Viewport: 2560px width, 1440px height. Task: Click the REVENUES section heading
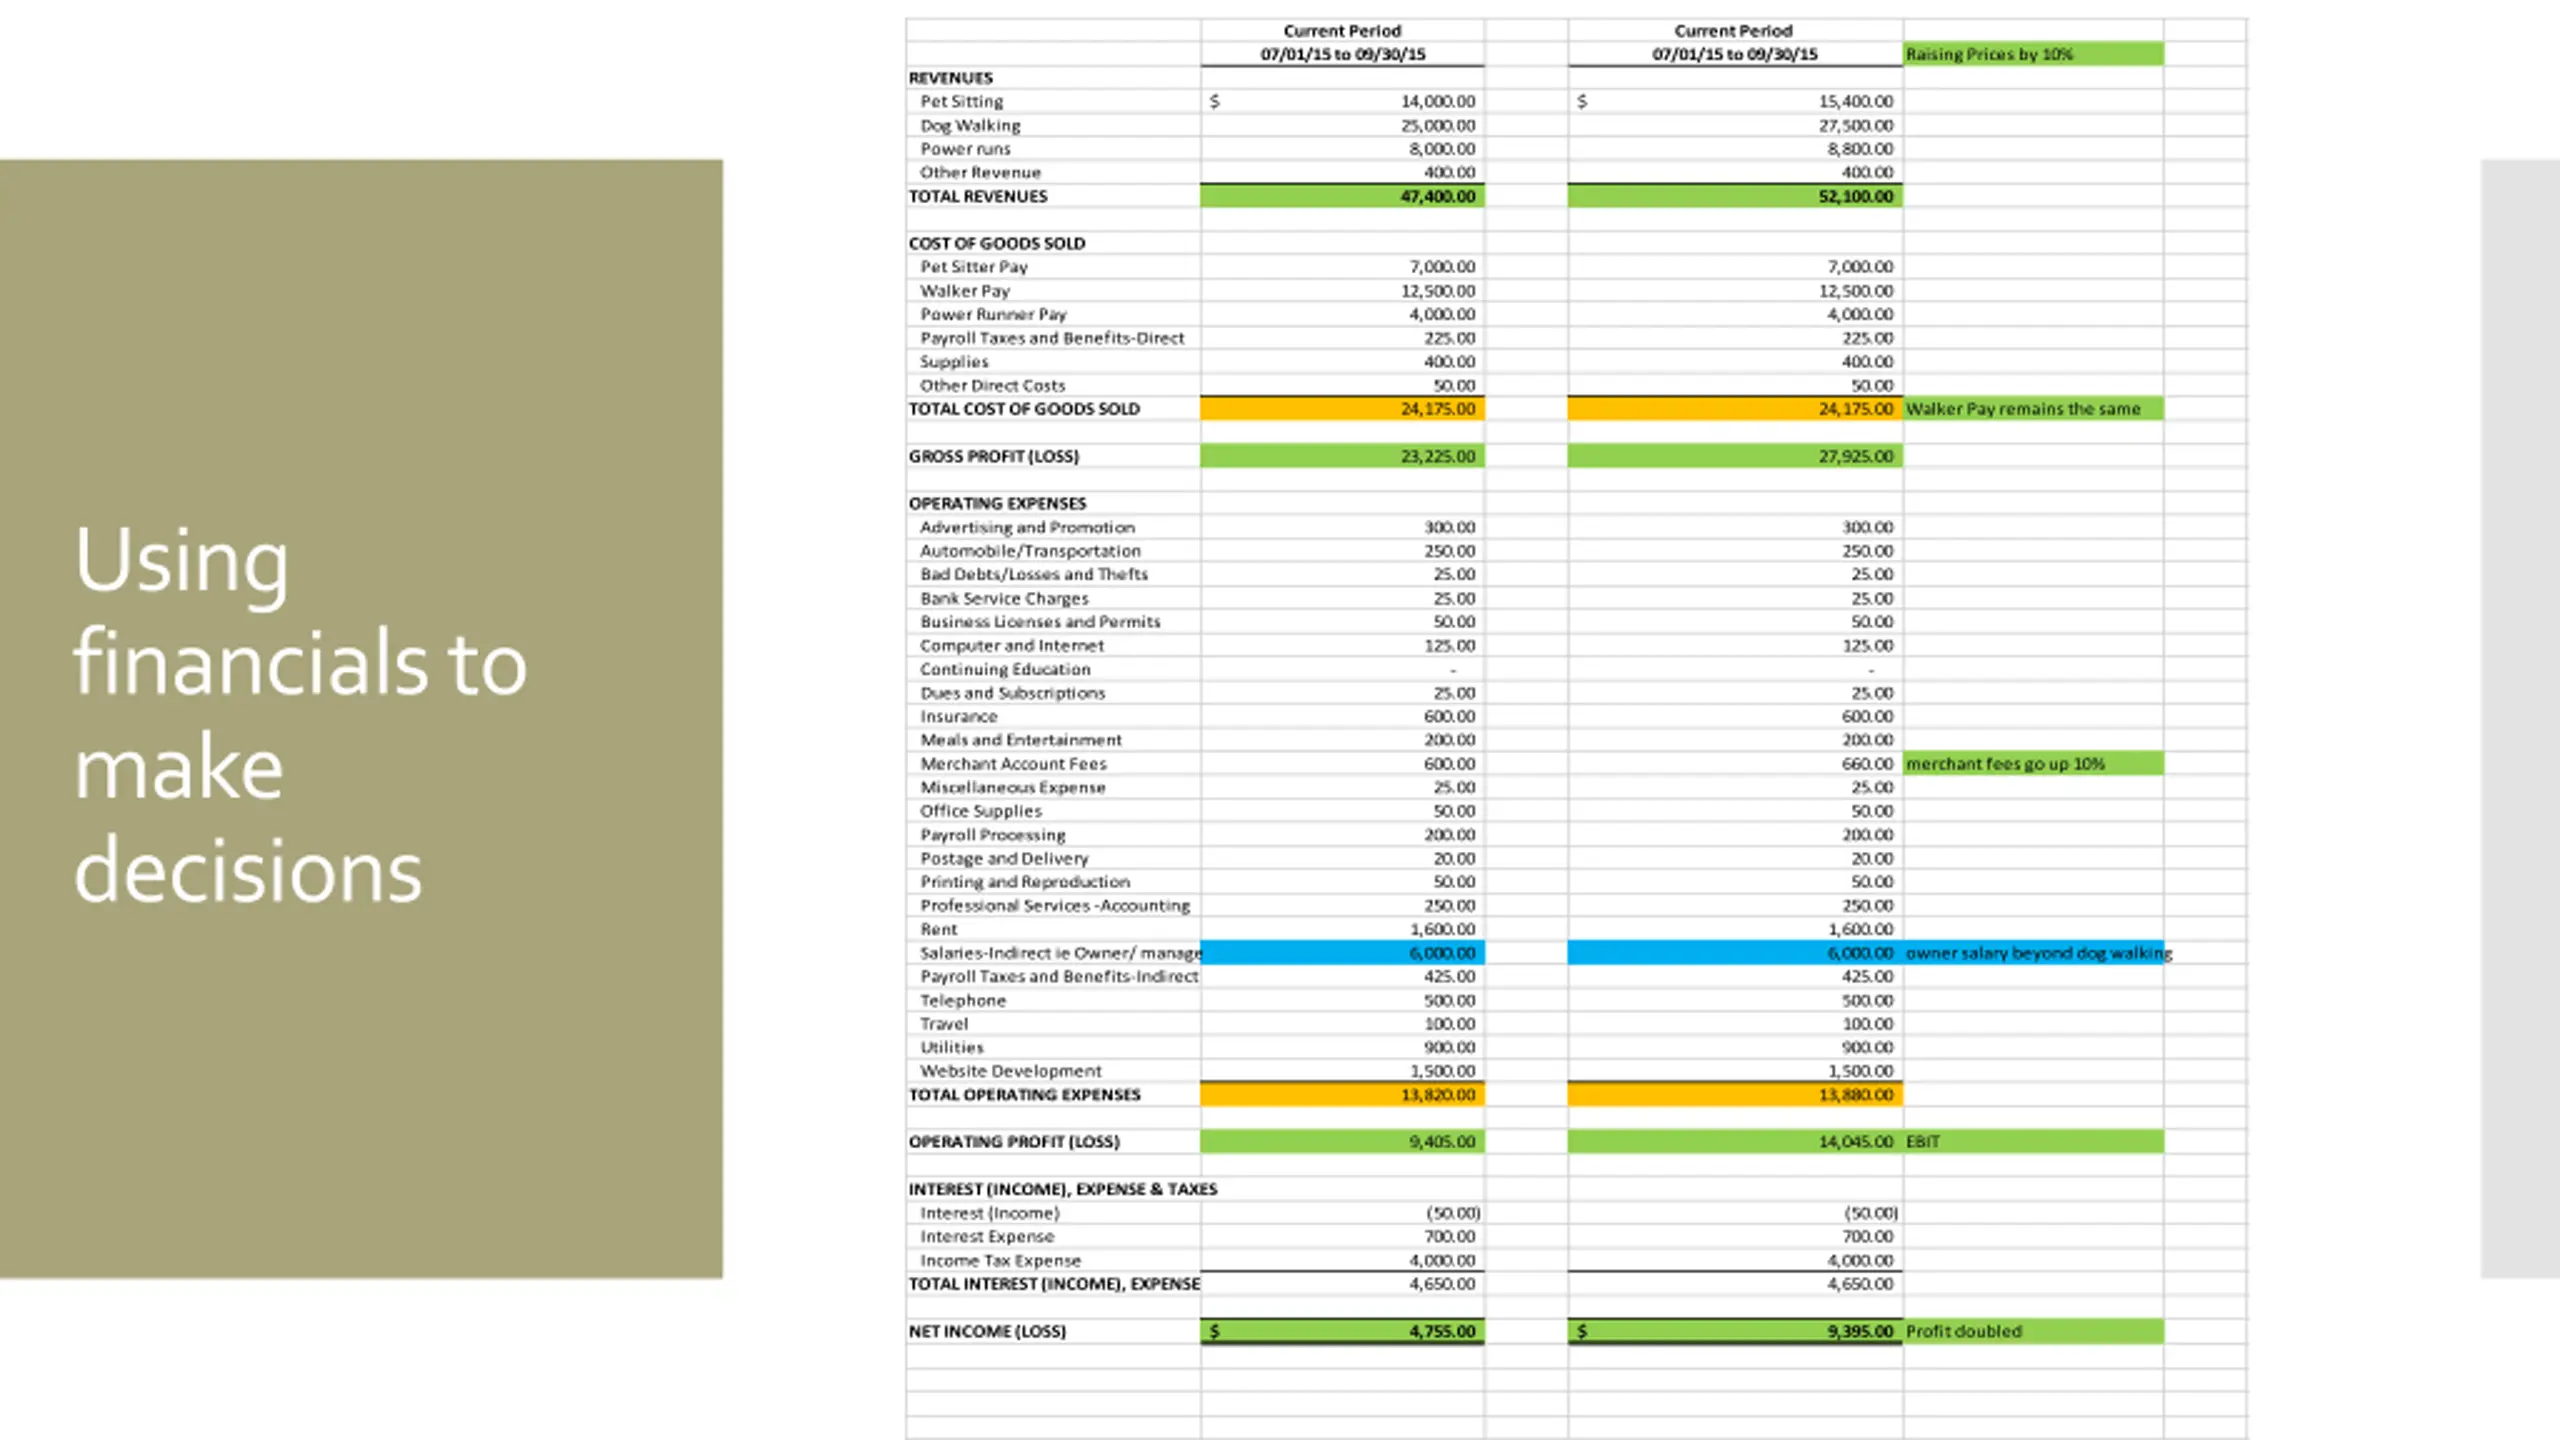click(950, 78)
